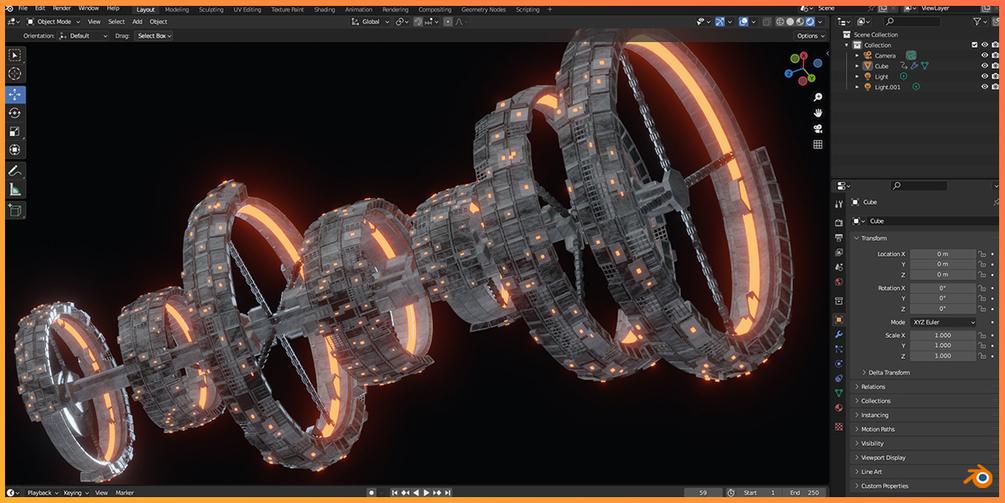Open the Physics properties tab

tap(839, 364)
